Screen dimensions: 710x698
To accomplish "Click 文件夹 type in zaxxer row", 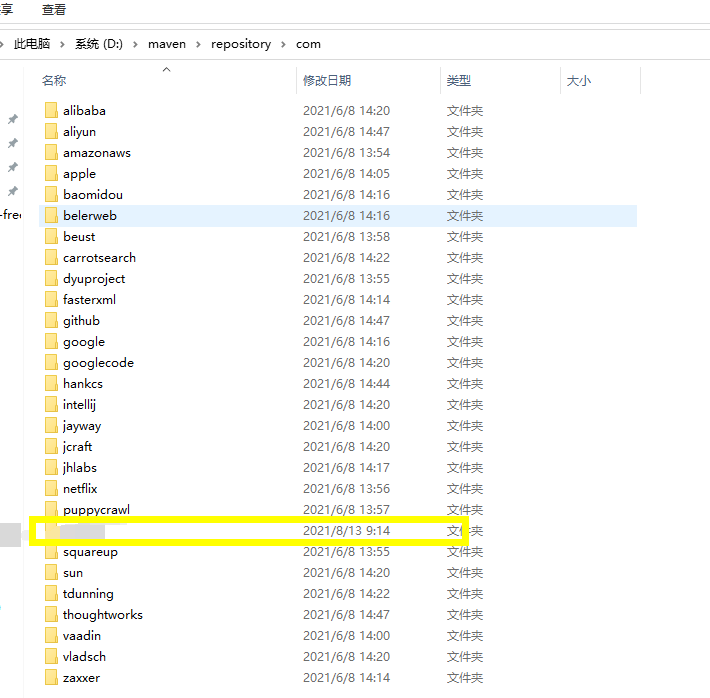I will (465, 678).
